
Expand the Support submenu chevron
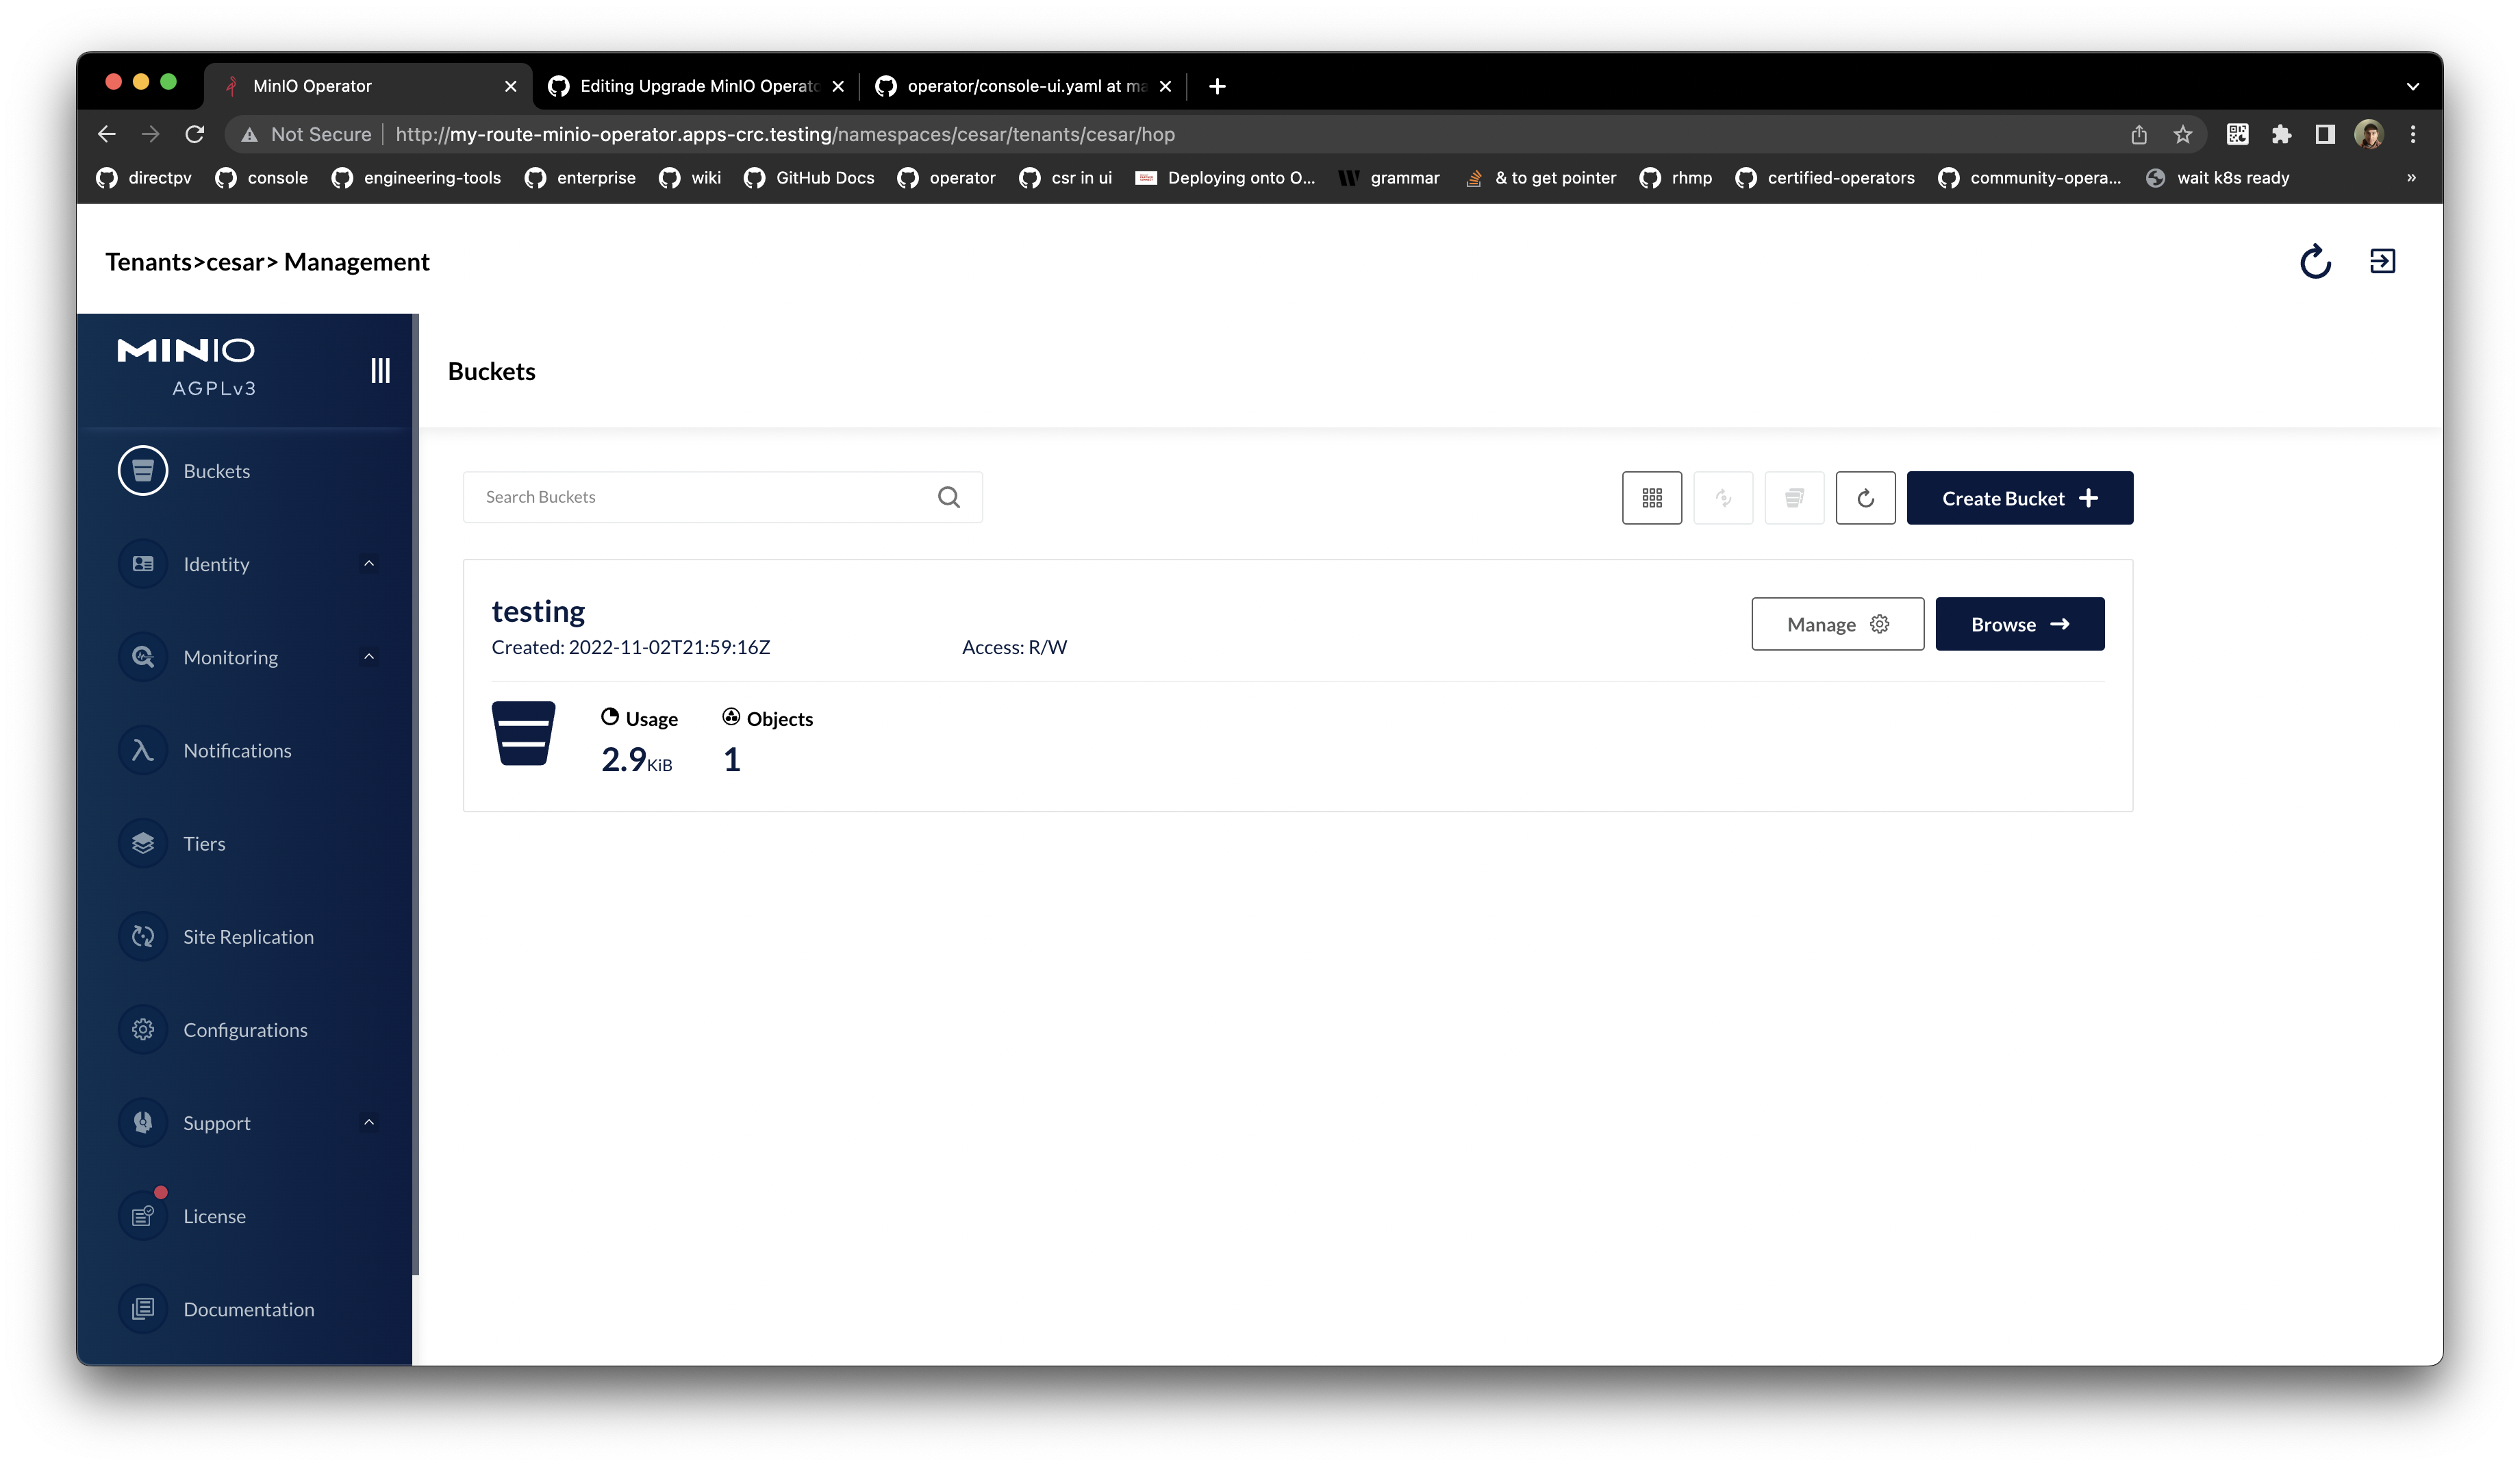369,1123
